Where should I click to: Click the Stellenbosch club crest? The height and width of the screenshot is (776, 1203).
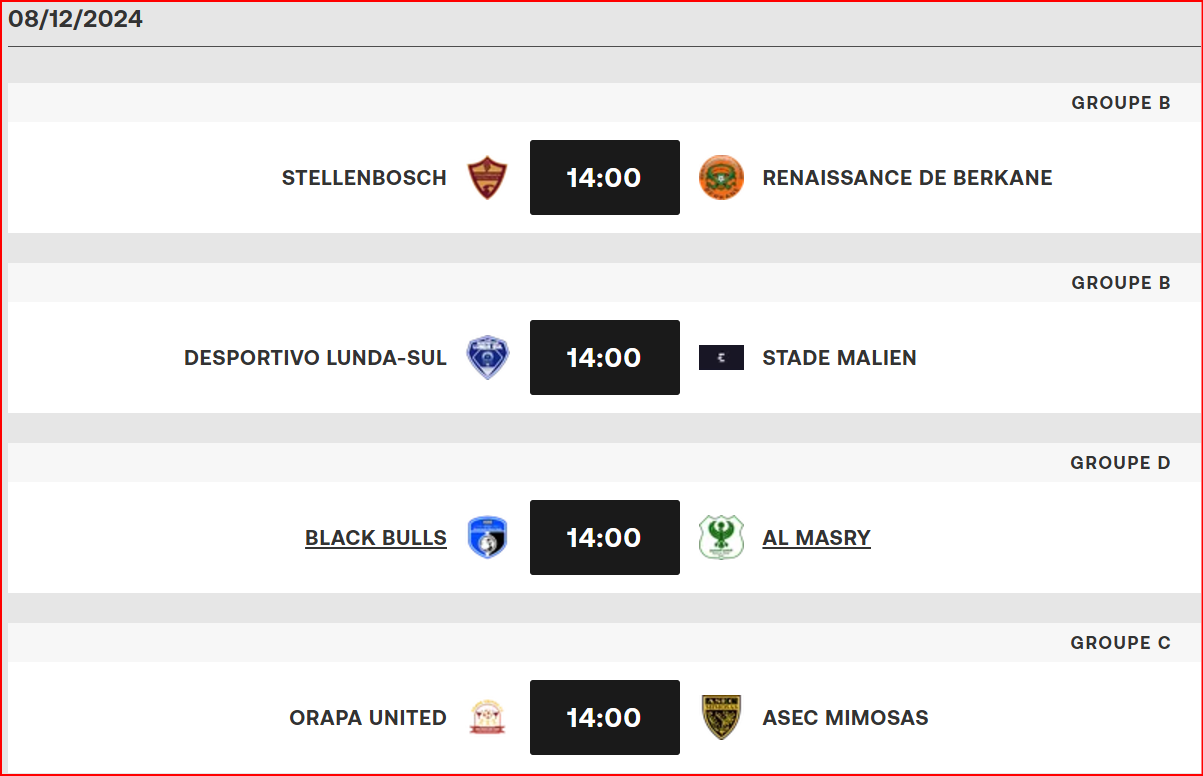point(487,177)
